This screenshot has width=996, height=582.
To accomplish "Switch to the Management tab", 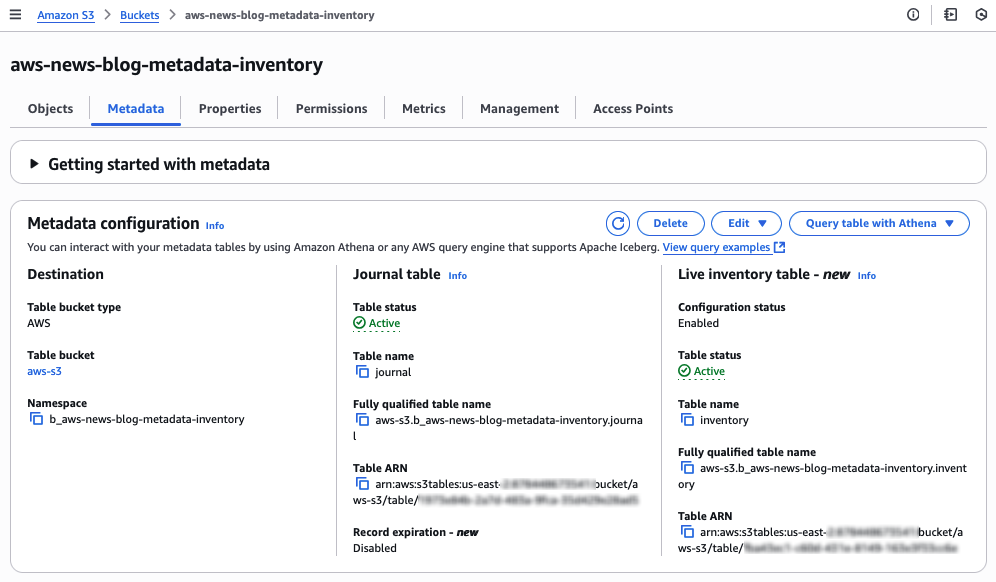I will [520, 109].
